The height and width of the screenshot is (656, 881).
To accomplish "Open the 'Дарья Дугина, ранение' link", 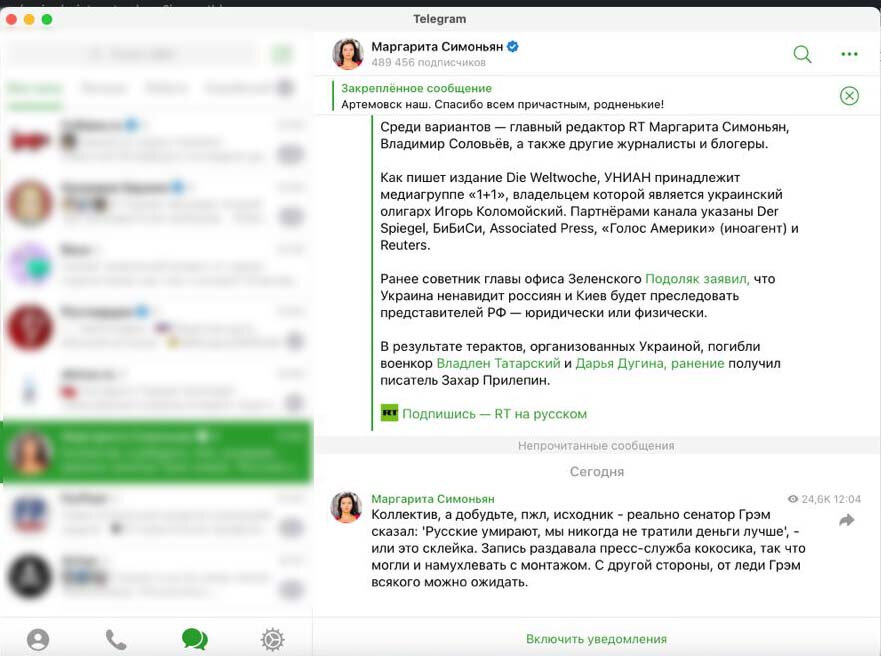I will click(x=650, y=363).
